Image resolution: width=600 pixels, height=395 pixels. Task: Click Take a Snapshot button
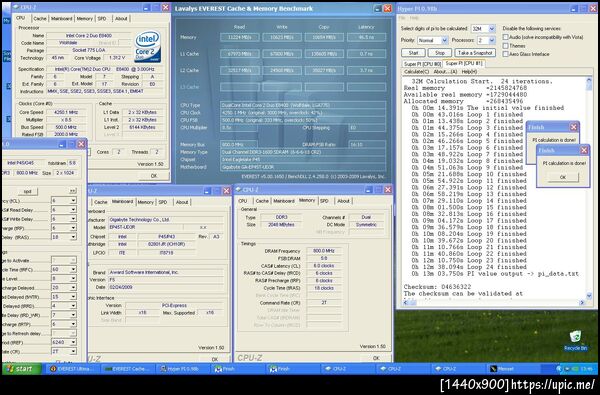point(475,53)
